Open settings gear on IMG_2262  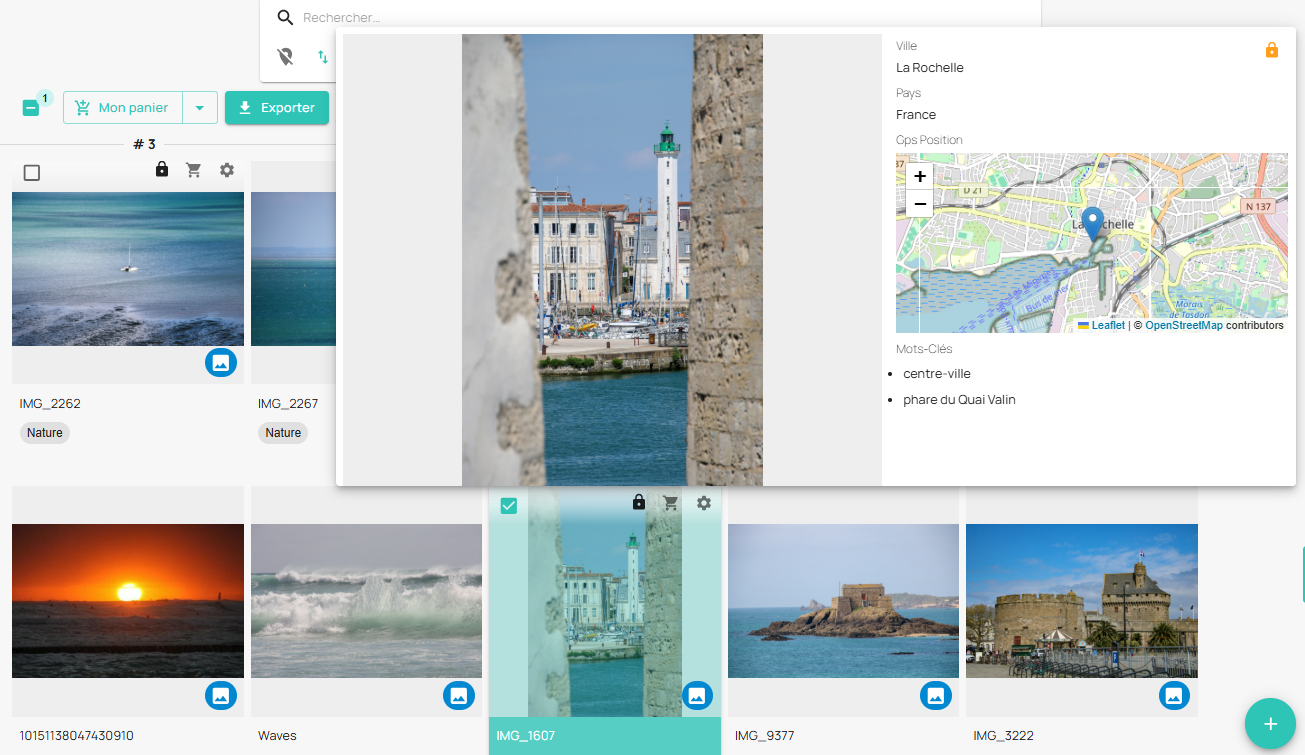click(227, 170)
